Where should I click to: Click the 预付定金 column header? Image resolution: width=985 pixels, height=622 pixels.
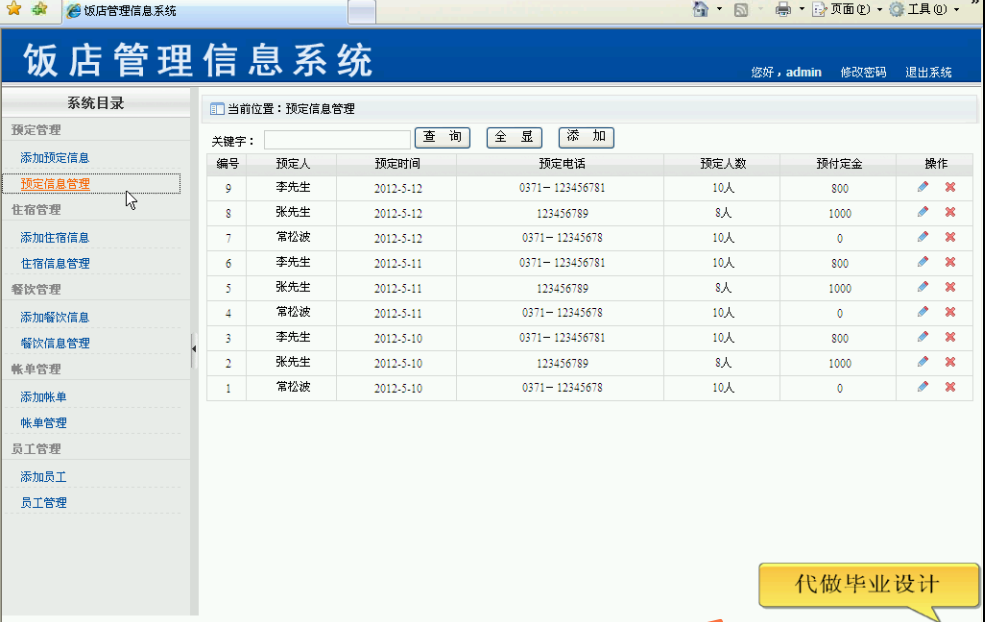(839, 164)
